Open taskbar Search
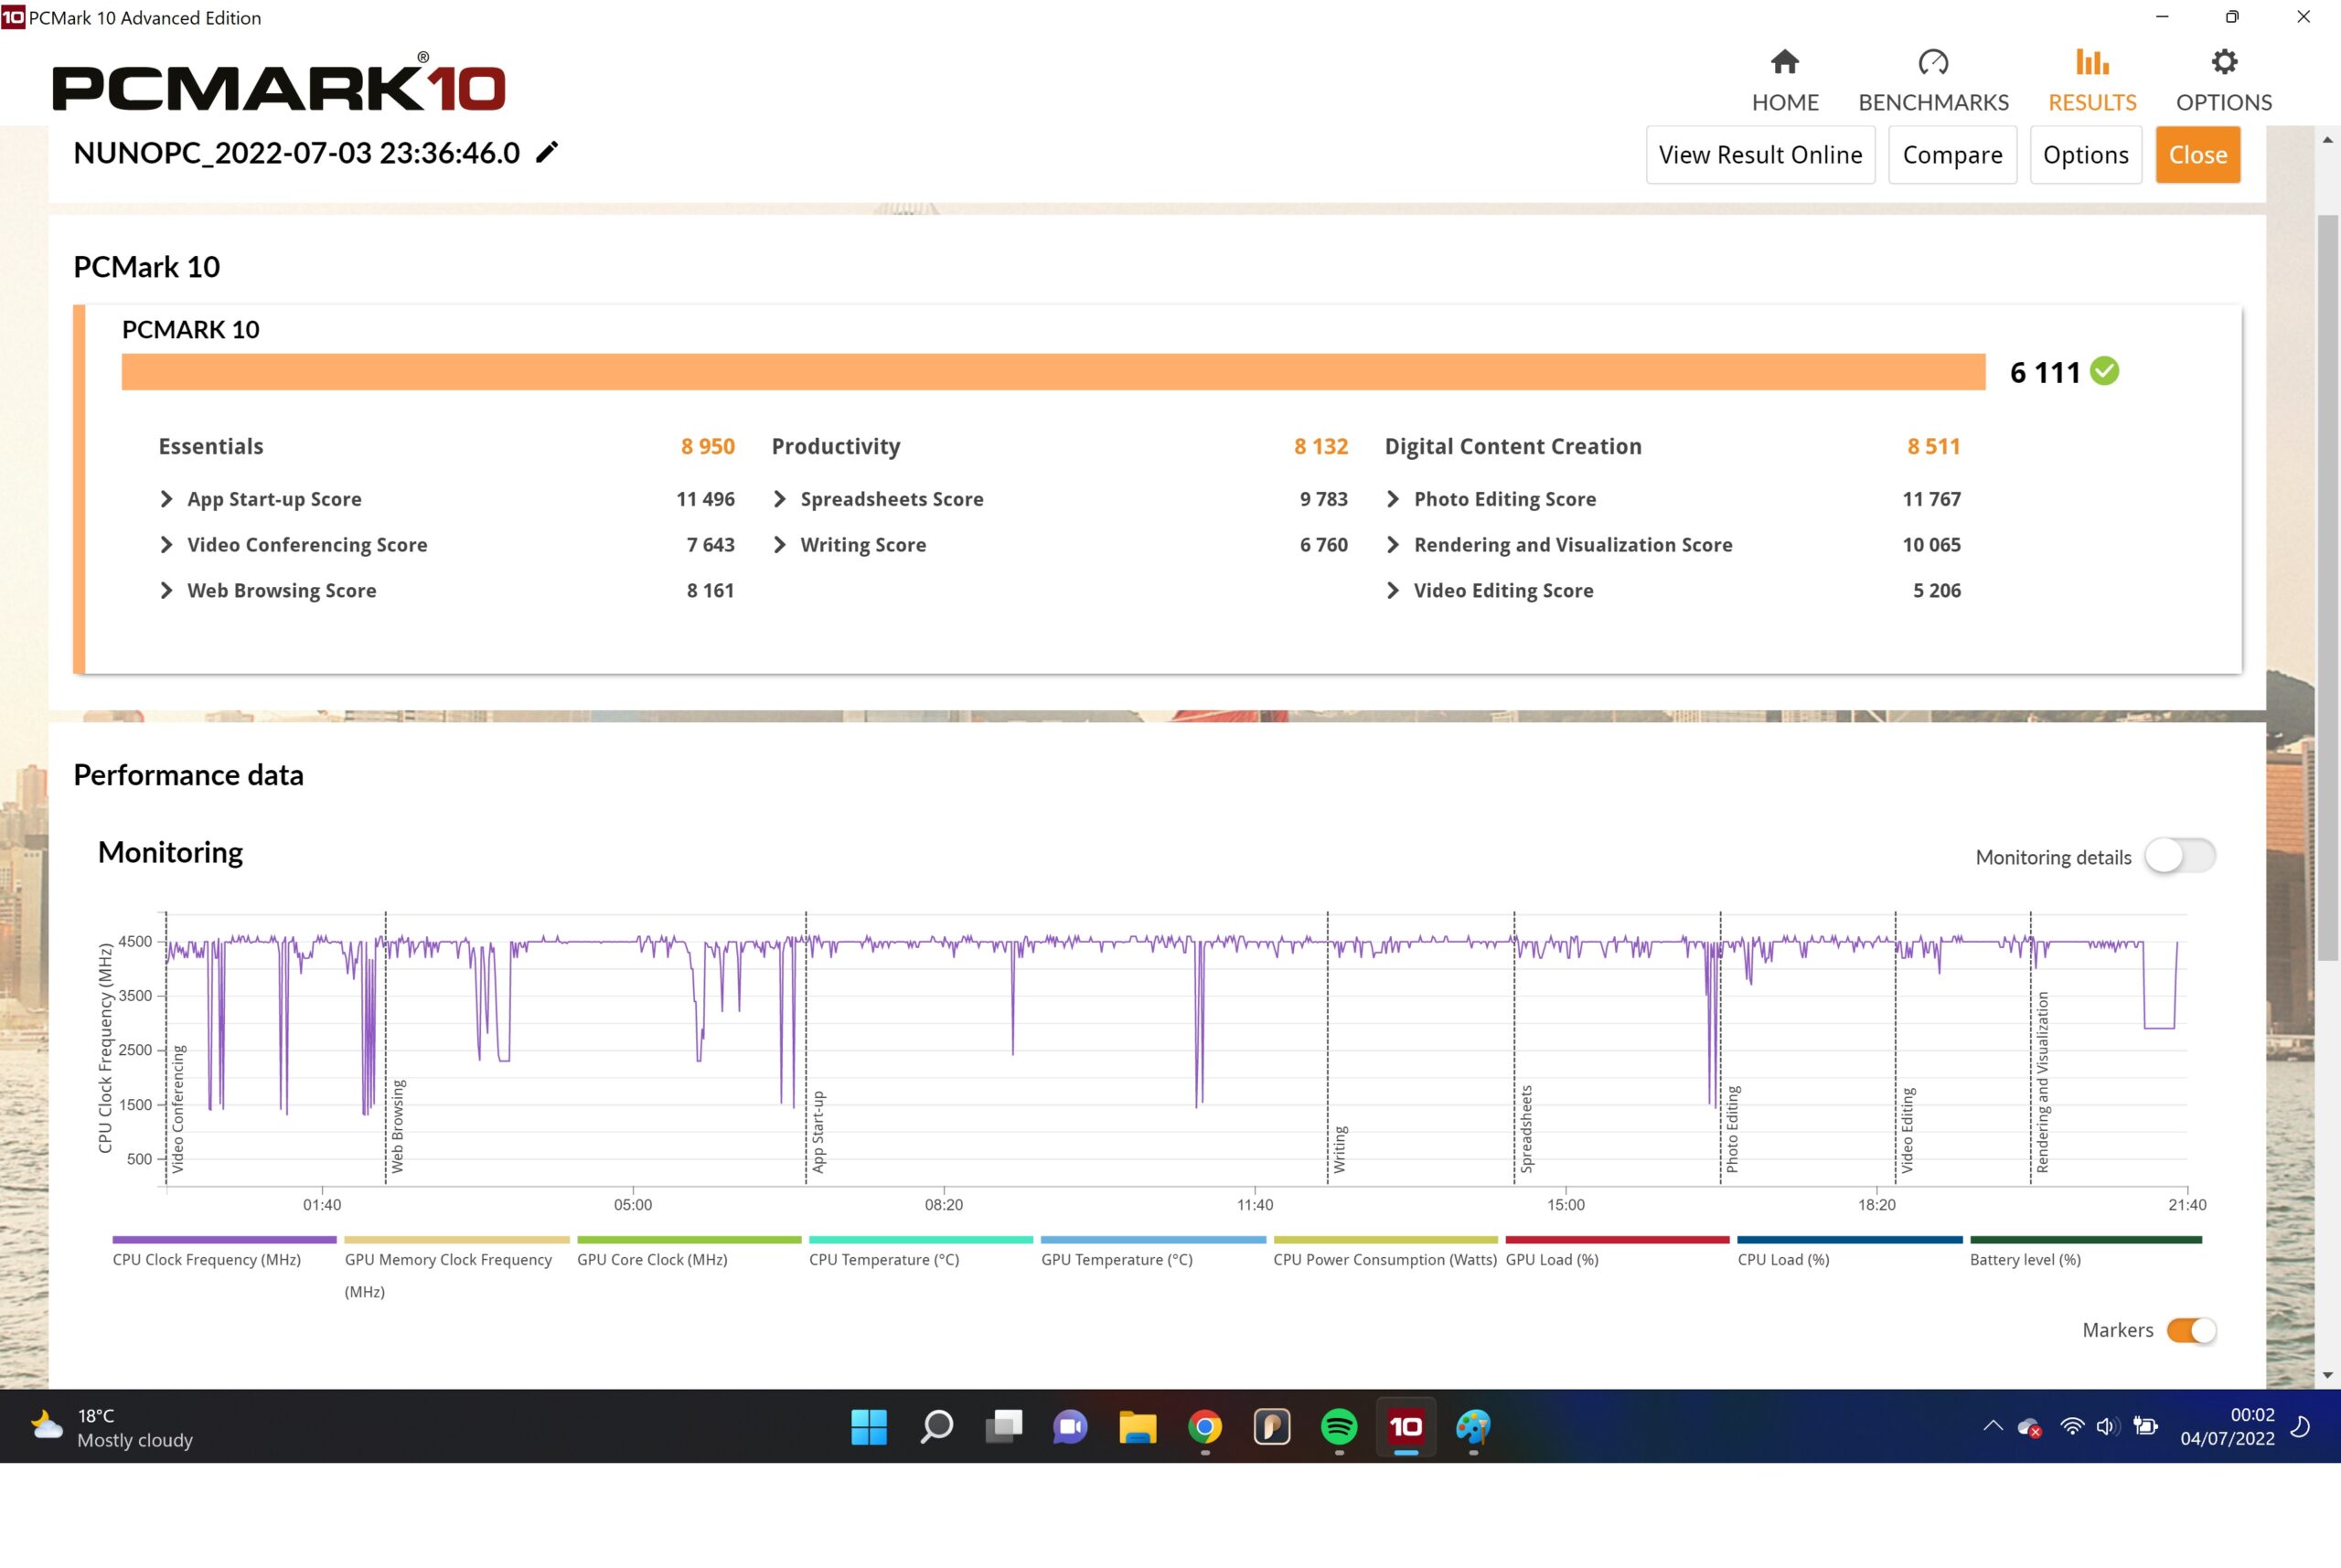The width and height of the screenshot is (2341, 1568). point(936,1426)
